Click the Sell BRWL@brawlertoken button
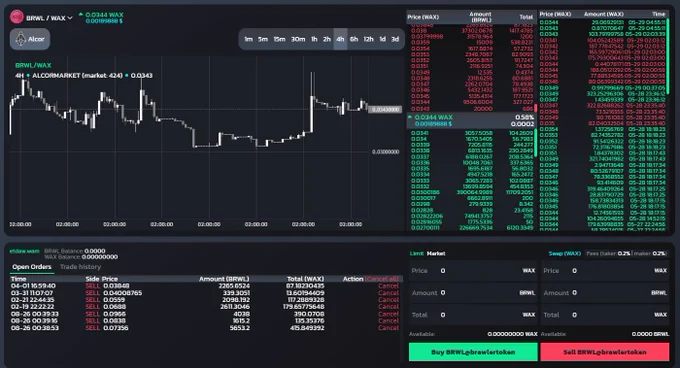 tap(605, 352)
